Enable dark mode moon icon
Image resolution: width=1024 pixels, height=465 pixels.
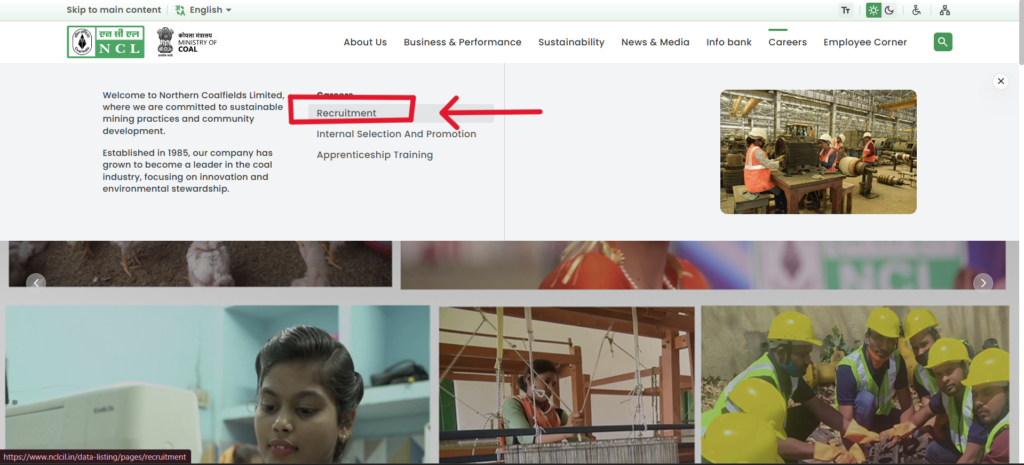coord(889,10)
